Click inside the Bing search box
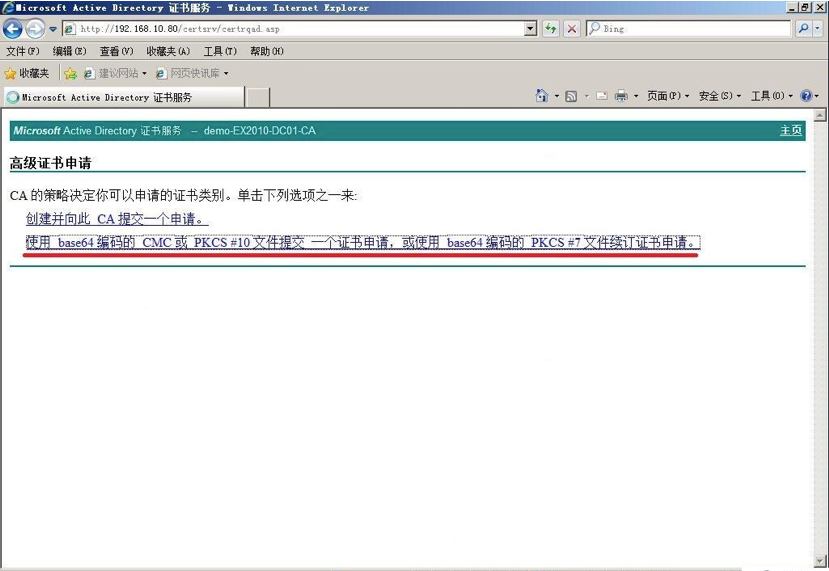The width and height of the screenshot is (829, 571). 690,29
